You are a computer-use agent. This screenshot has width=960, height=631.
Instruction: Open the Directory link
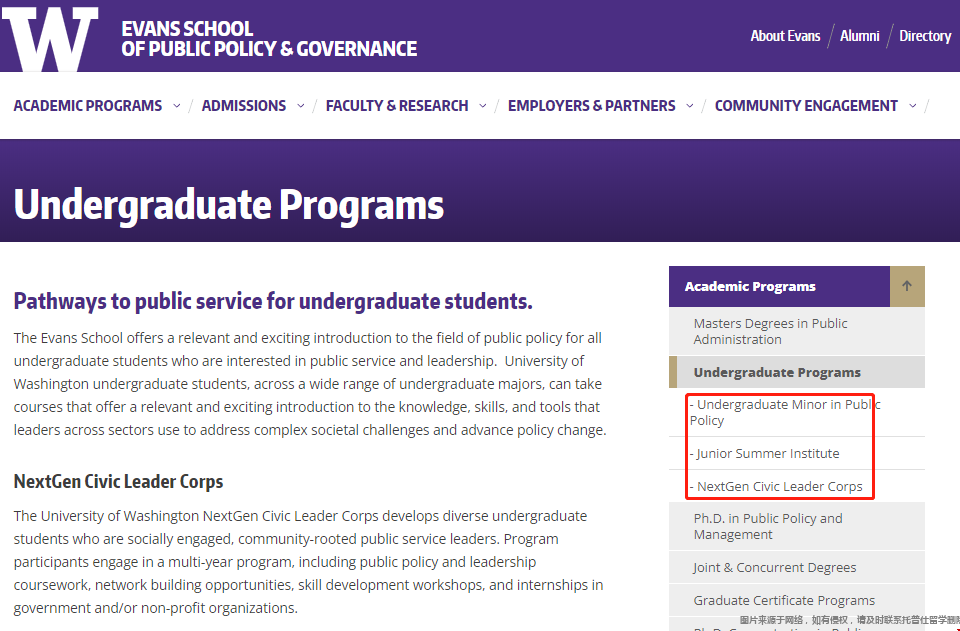[925, 36]
